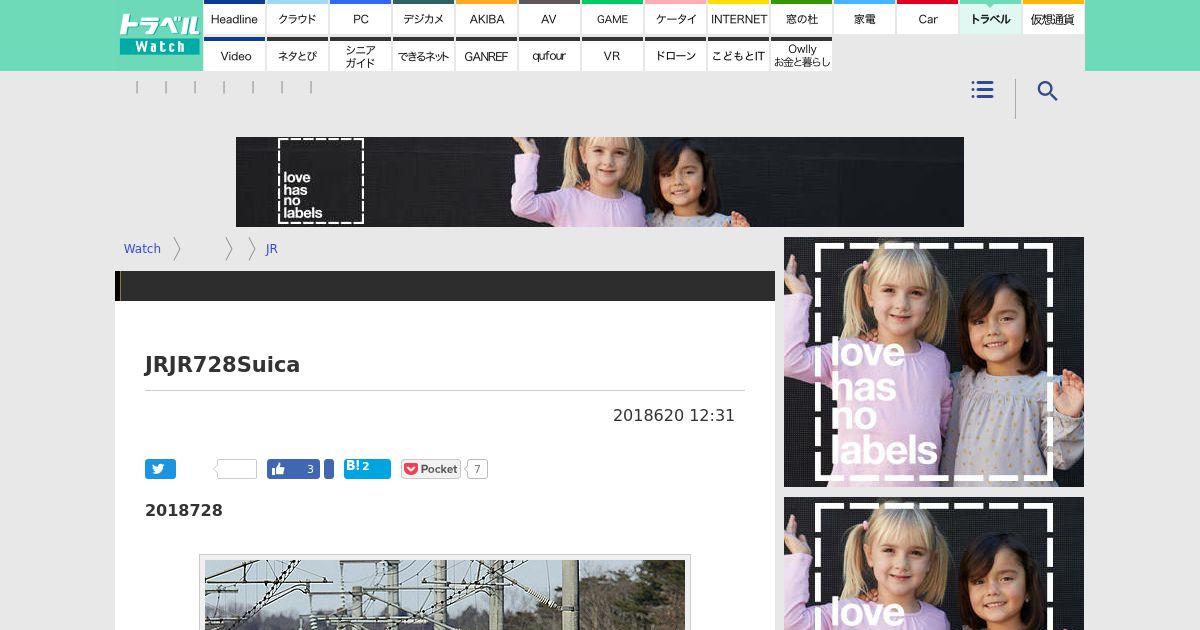Open the search magnifier icon

(x=1047, y=91)
